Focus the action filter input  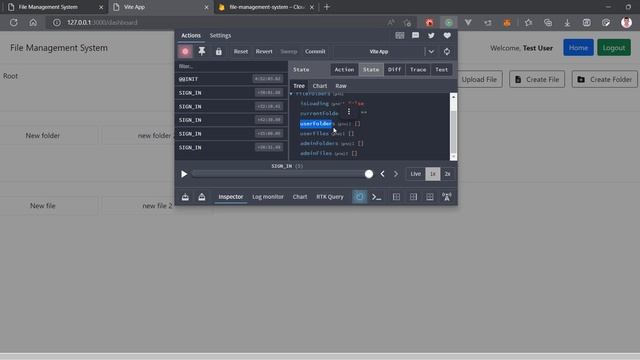click(x=231, y=66)
